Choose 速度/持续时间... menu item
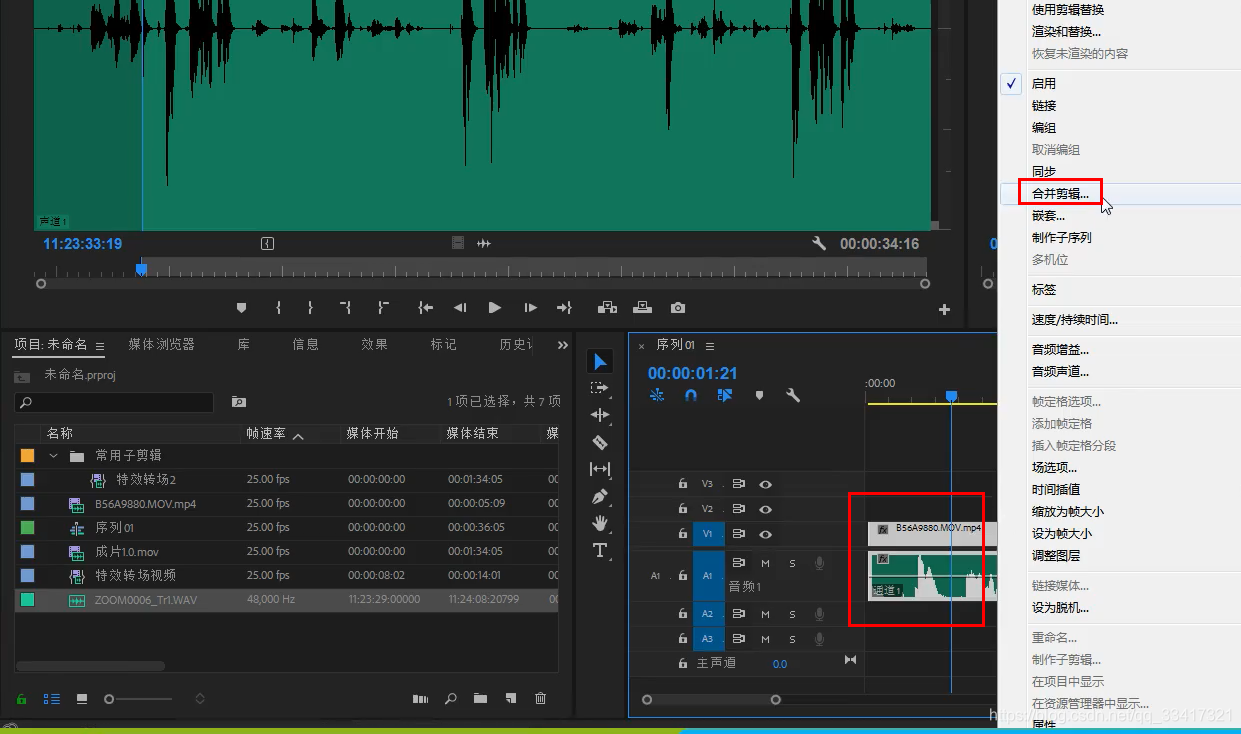 coord(1075,320)
